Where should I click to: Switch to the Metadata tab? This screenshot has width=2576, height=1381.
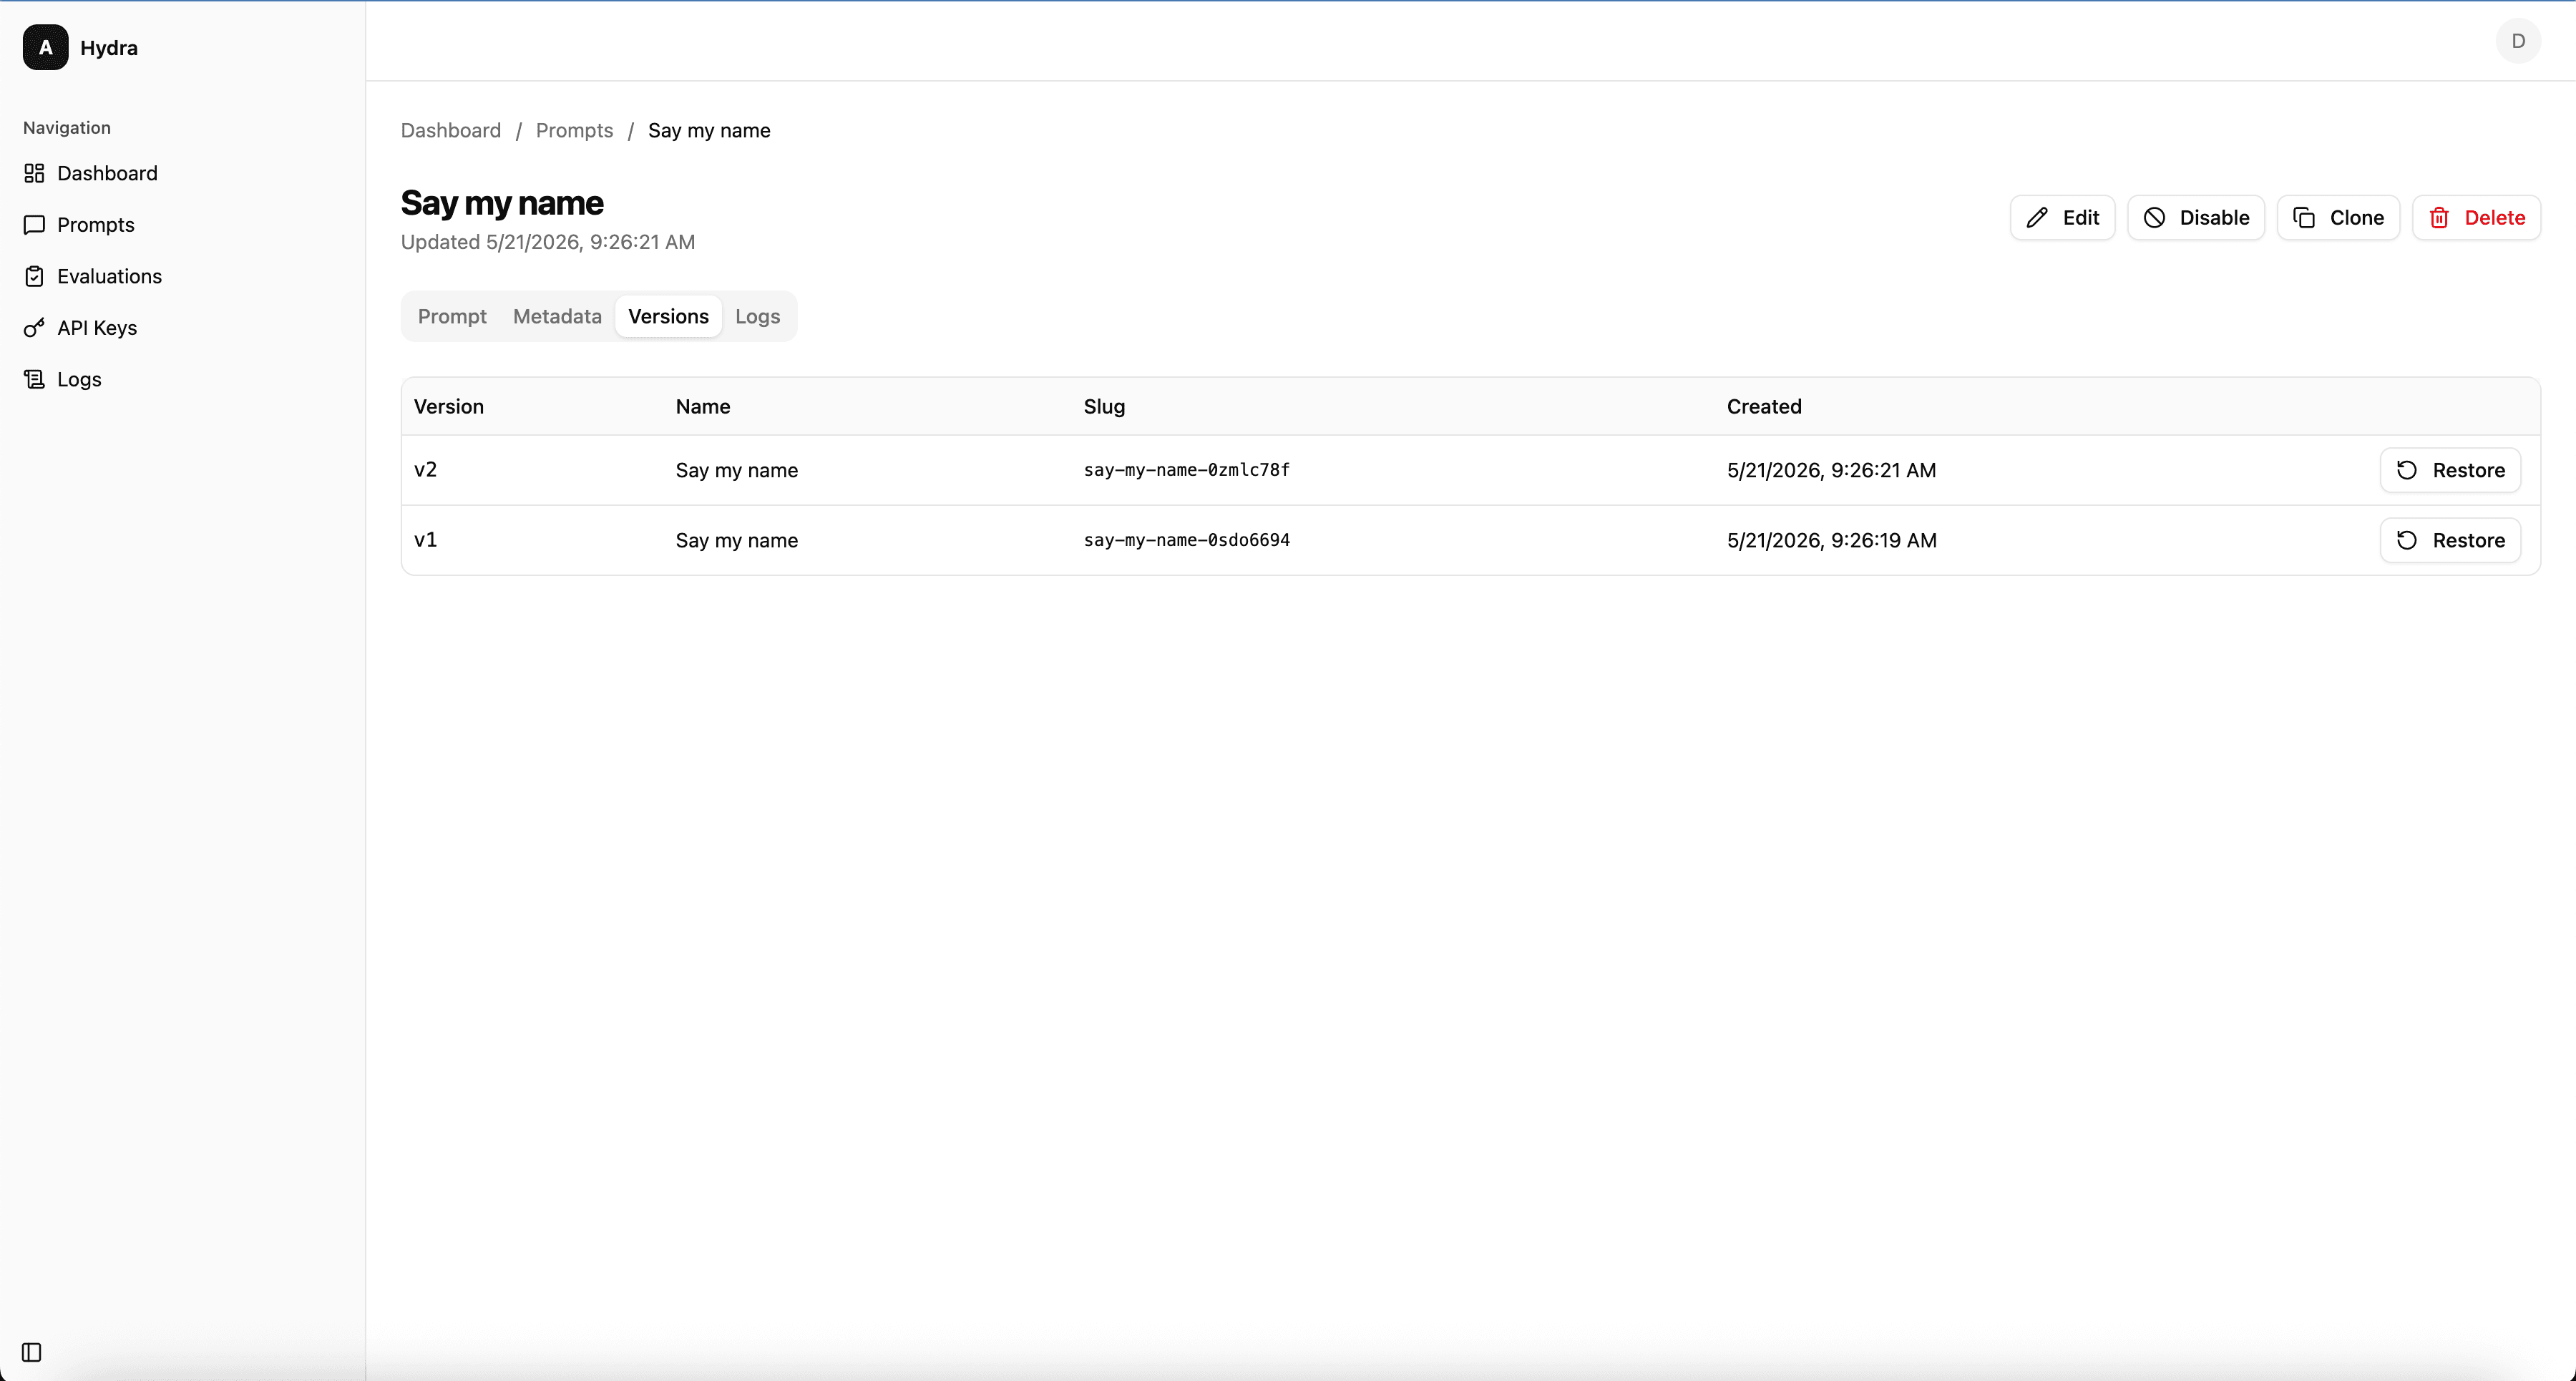557,316
